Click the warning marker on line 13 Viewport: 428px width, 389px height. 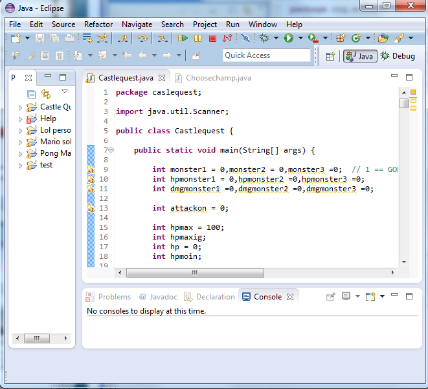tap(91, 208)
